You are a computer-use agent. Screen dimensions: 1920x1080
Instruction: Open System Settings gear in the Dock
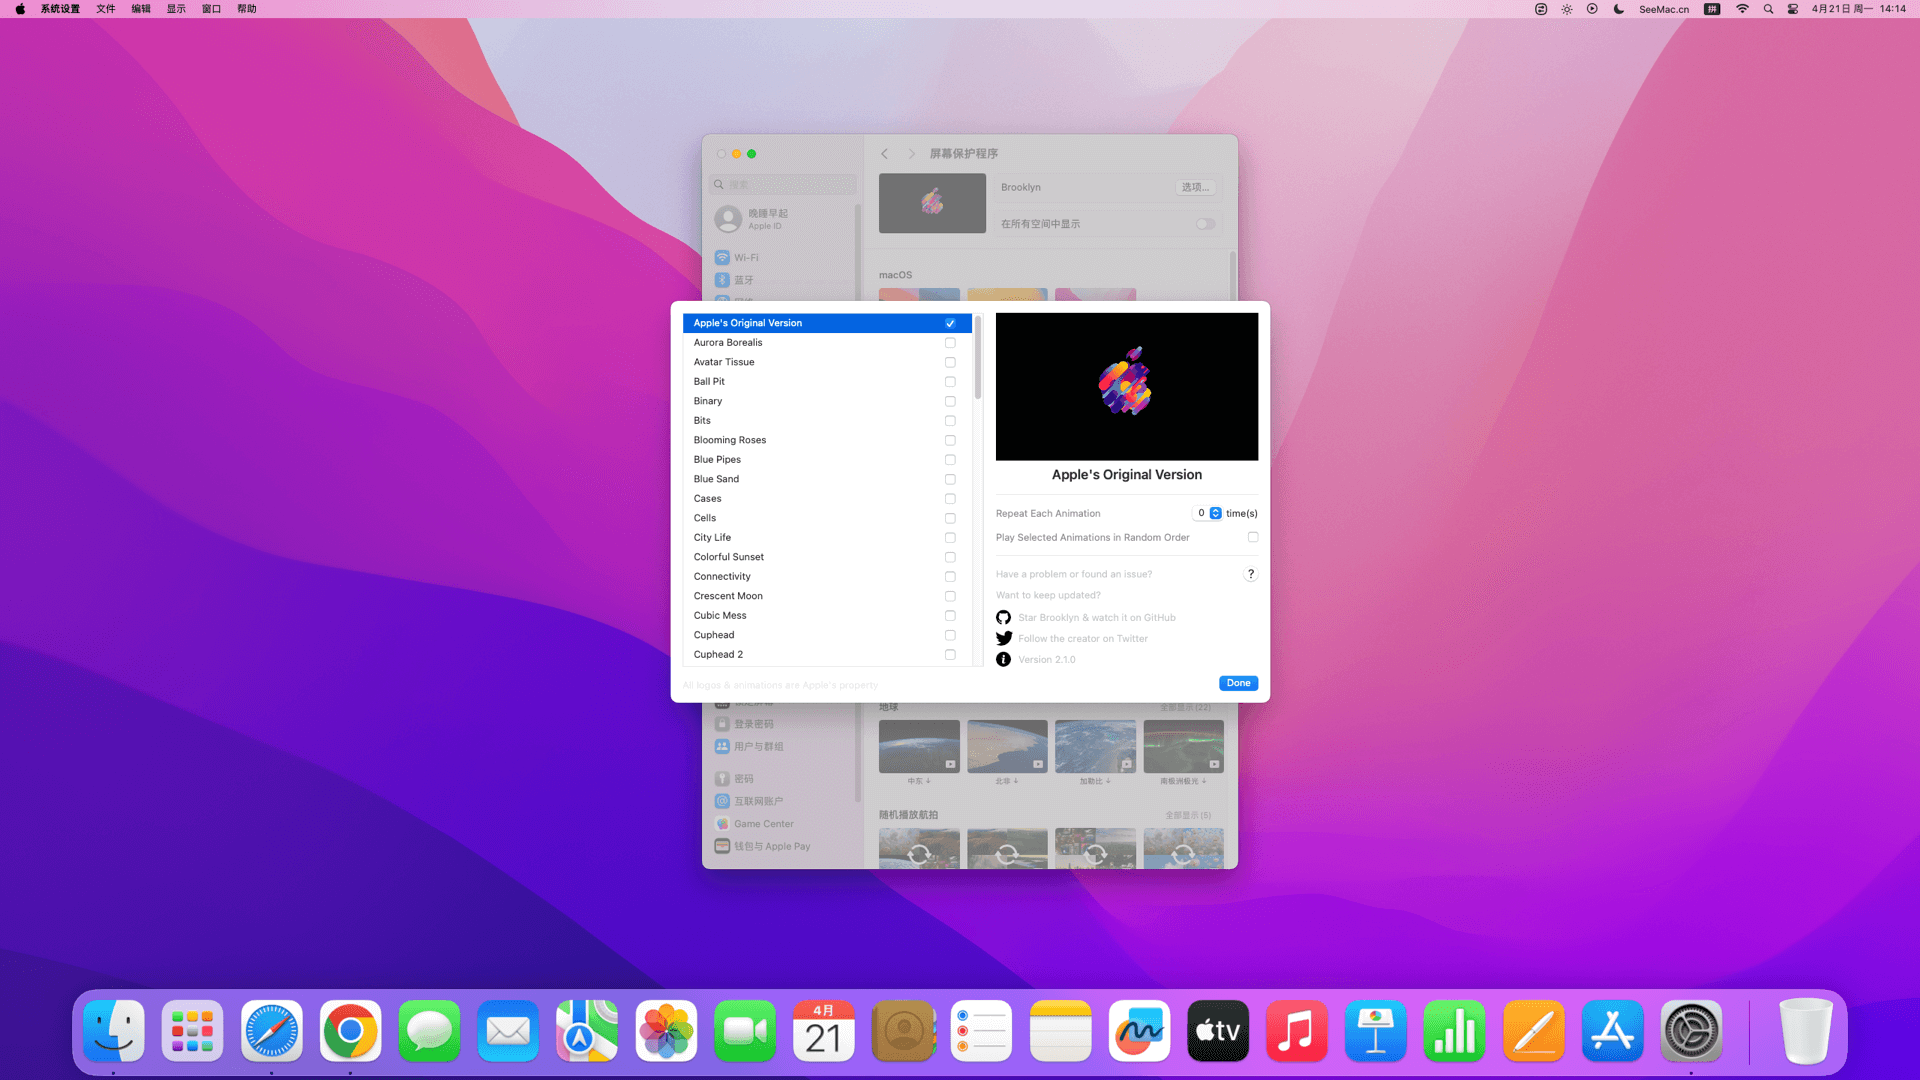click(1692, 1031)
